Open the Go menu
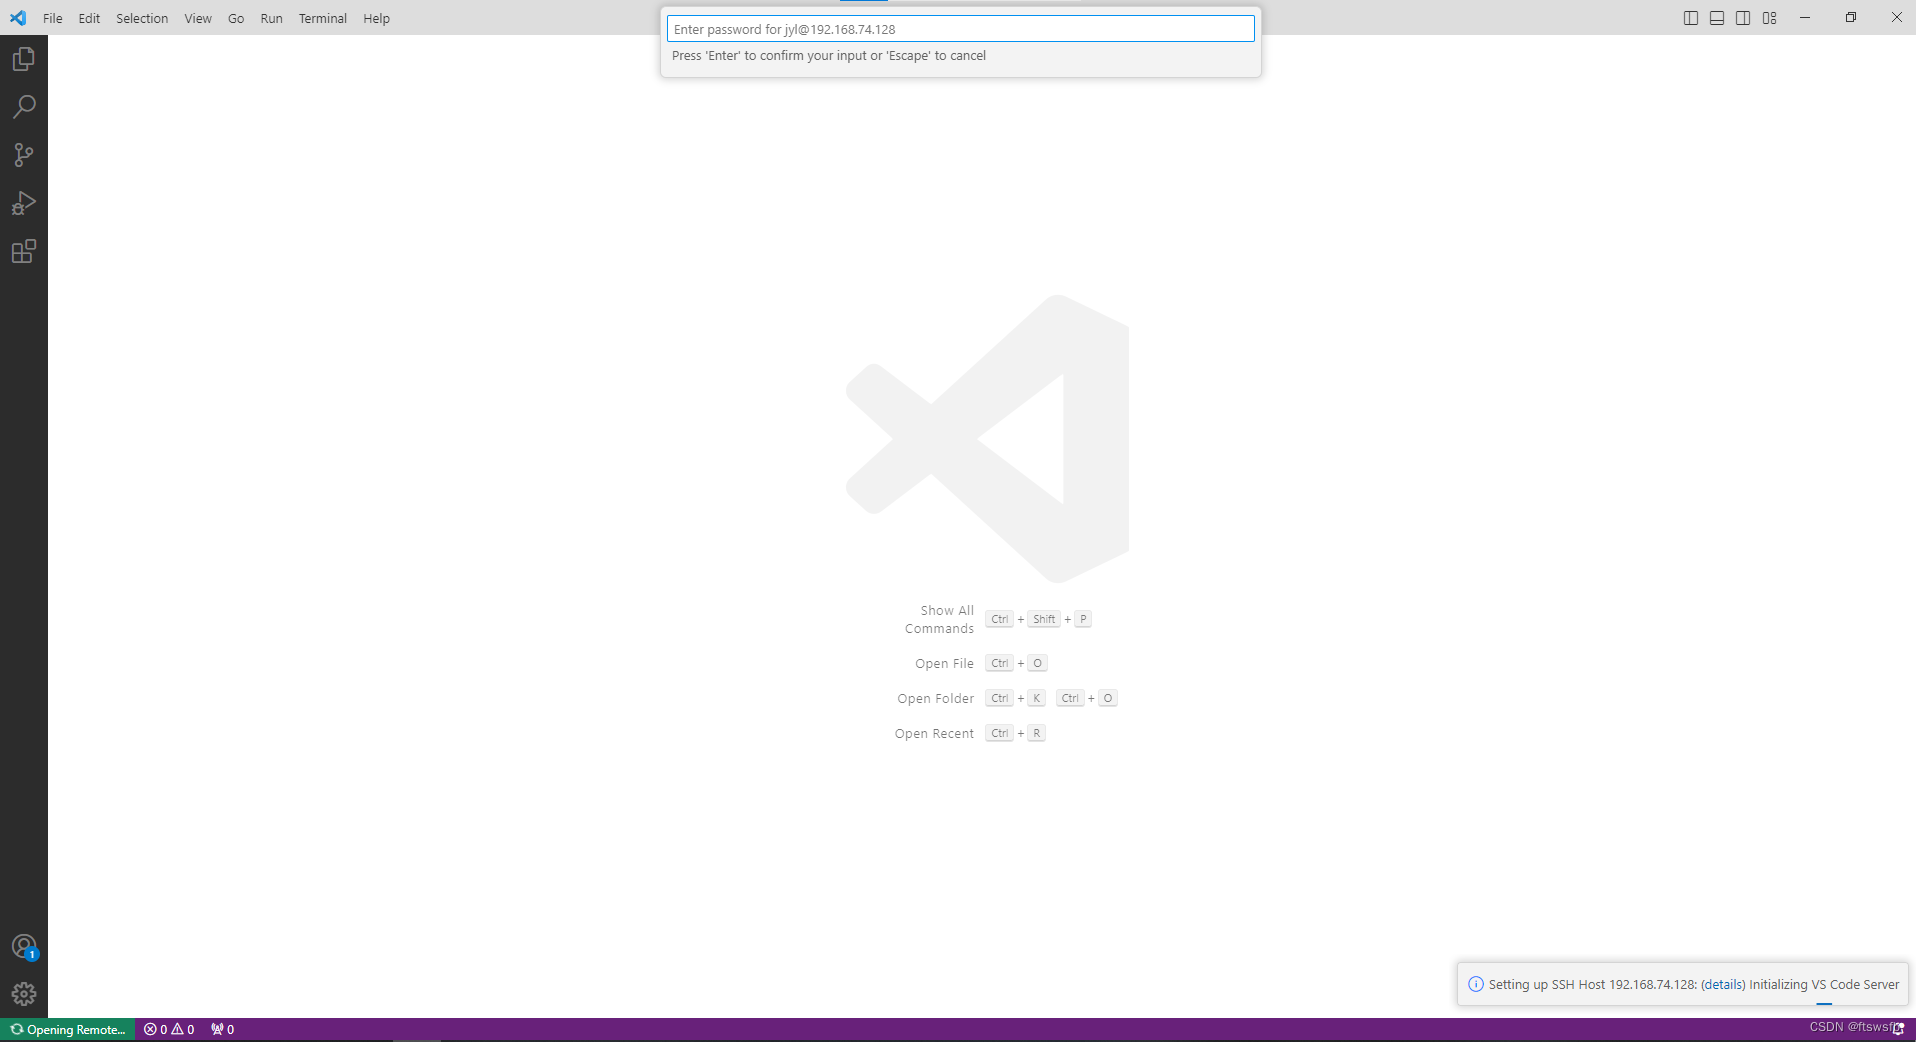 (236, 18)
